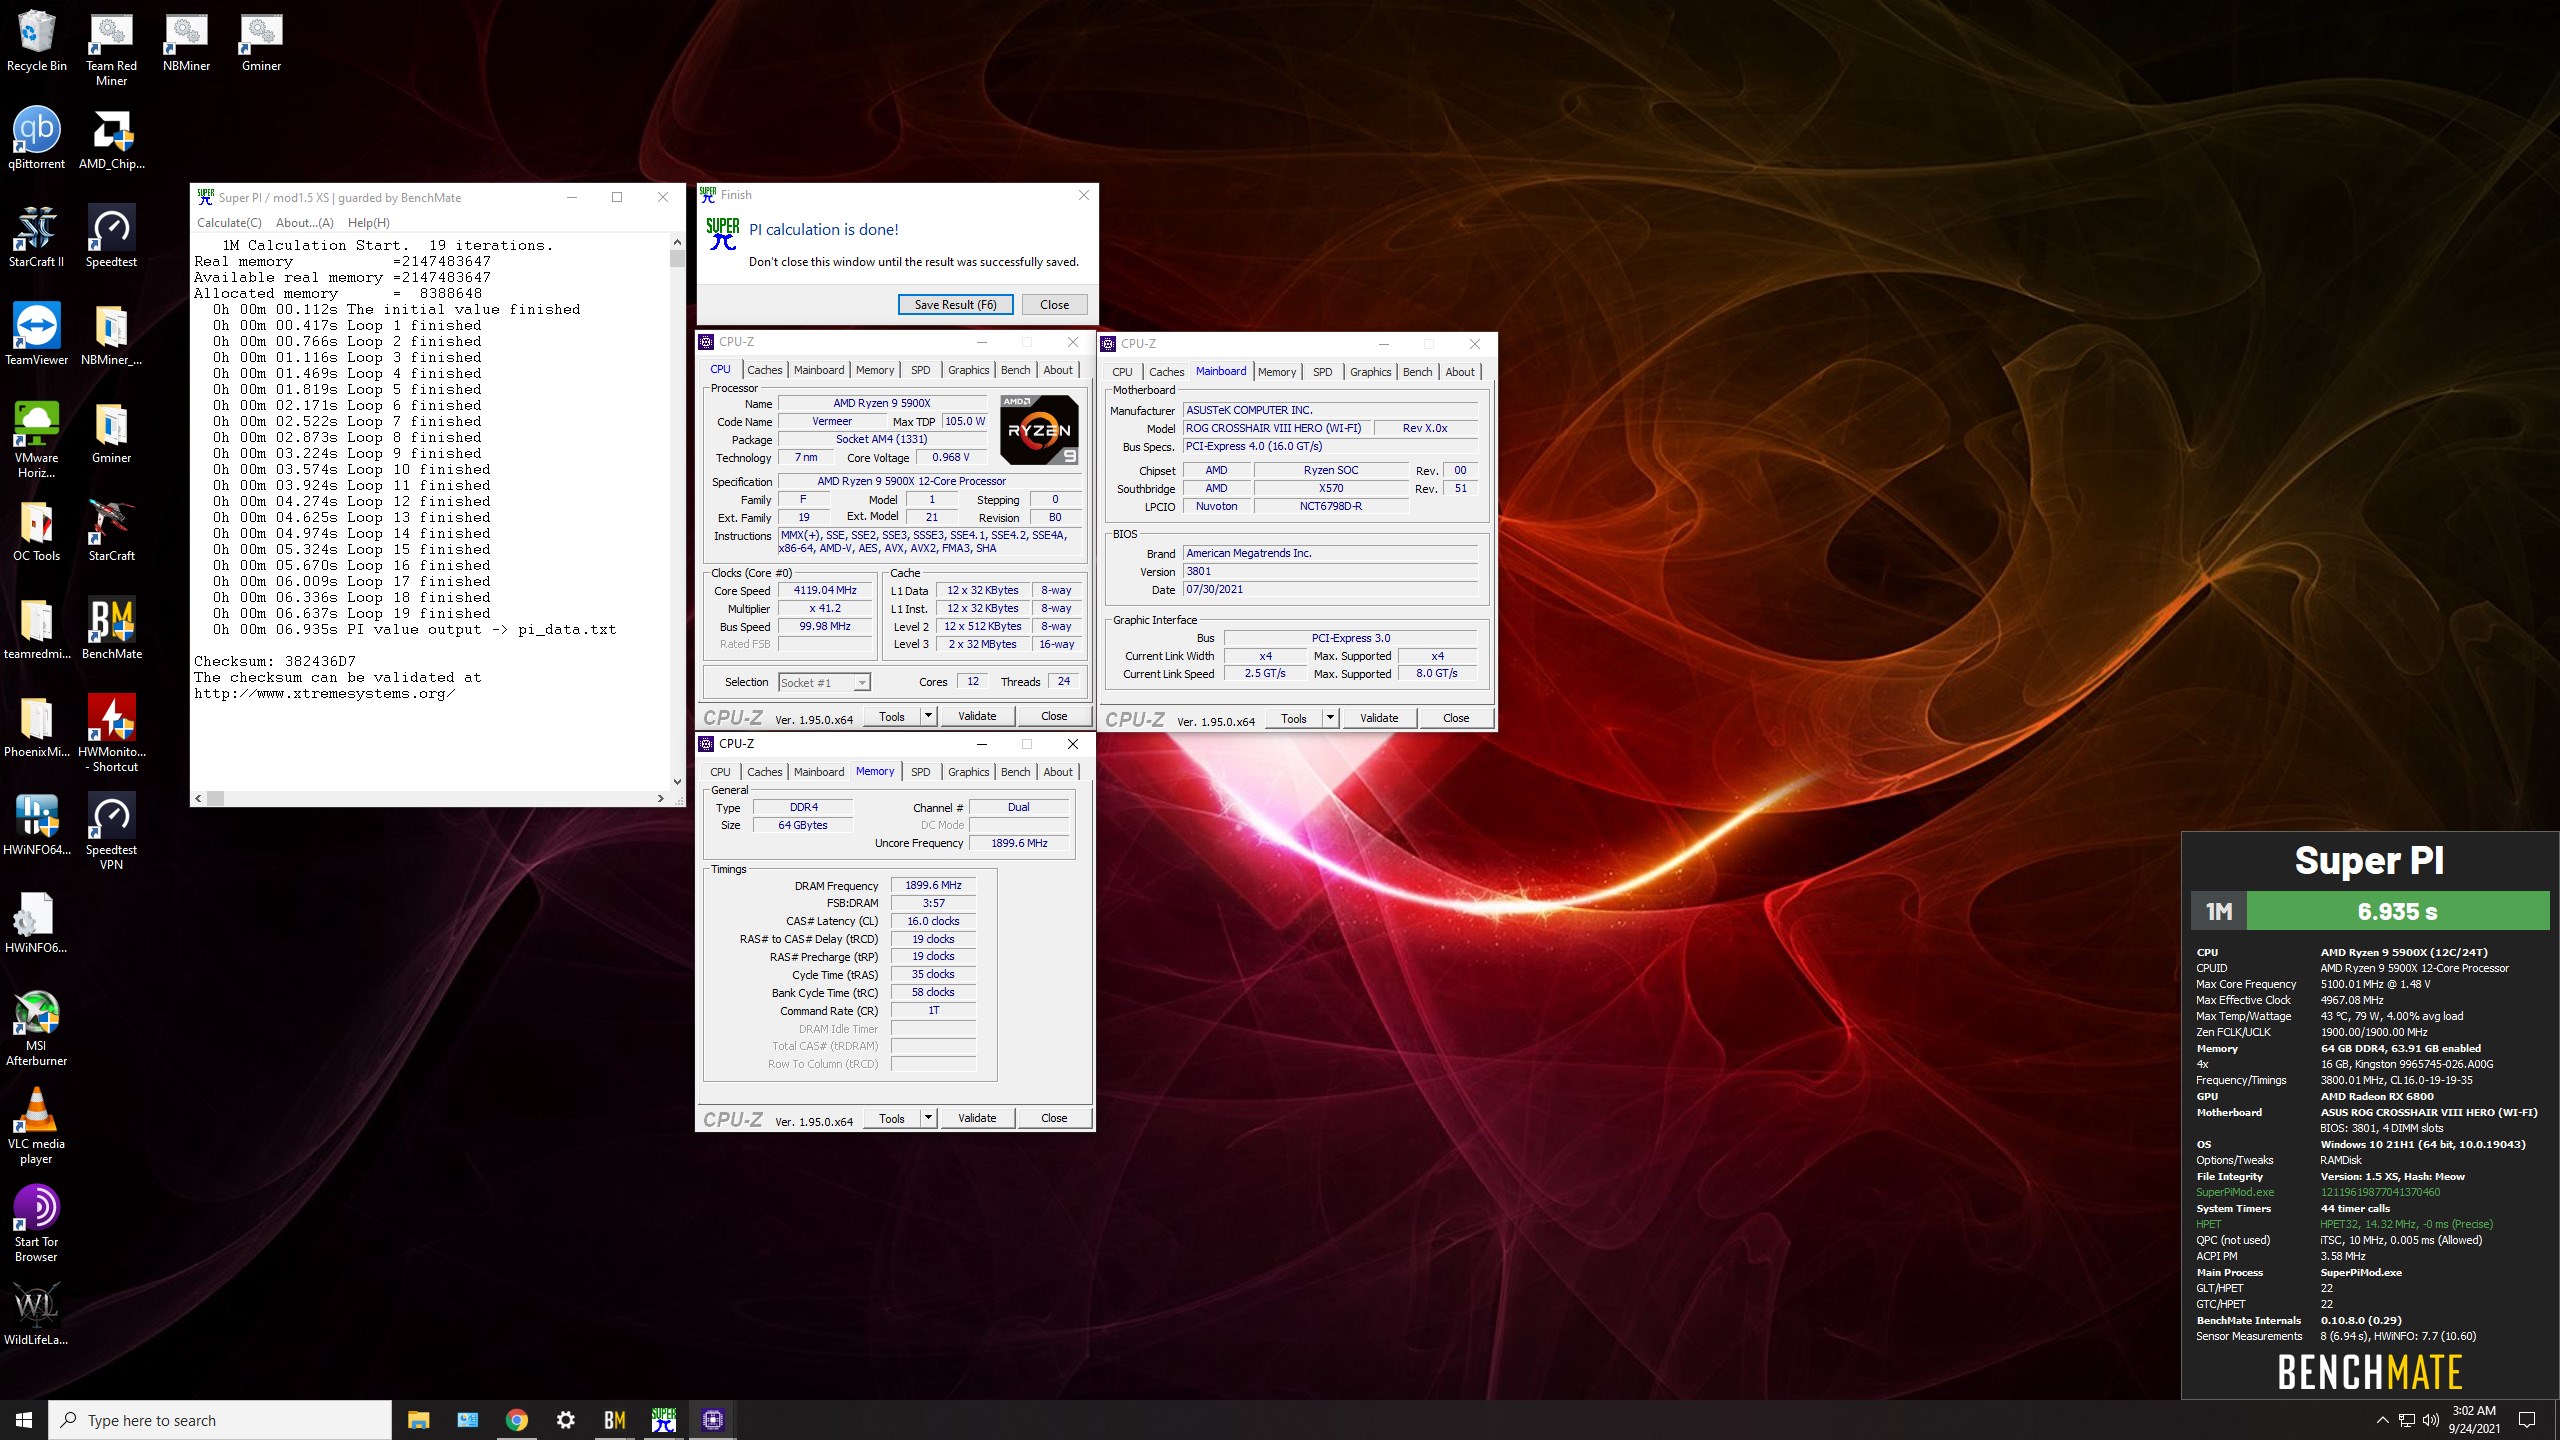Expand Tools dropdown arrow in CPU tab window
Screen dimensions: 2560x1440
[928, 716]
